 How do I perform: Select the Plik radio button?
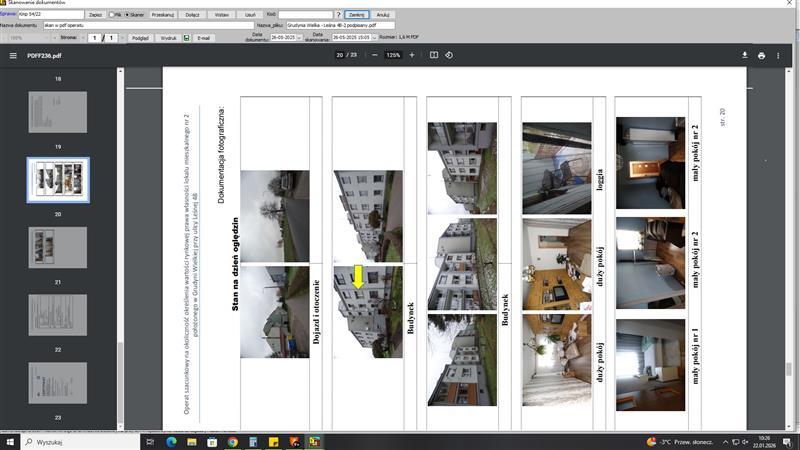pos(113,15)
